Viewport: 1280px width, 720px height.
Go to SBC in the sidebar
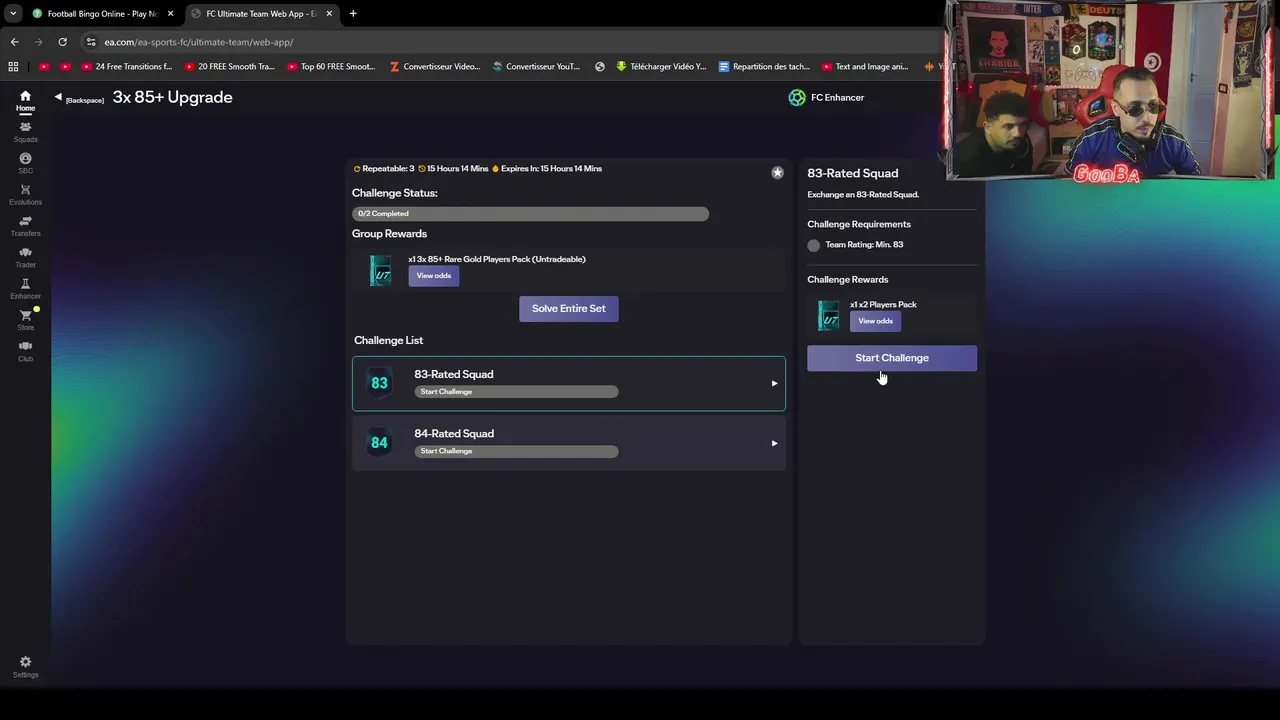click(25, 163)
